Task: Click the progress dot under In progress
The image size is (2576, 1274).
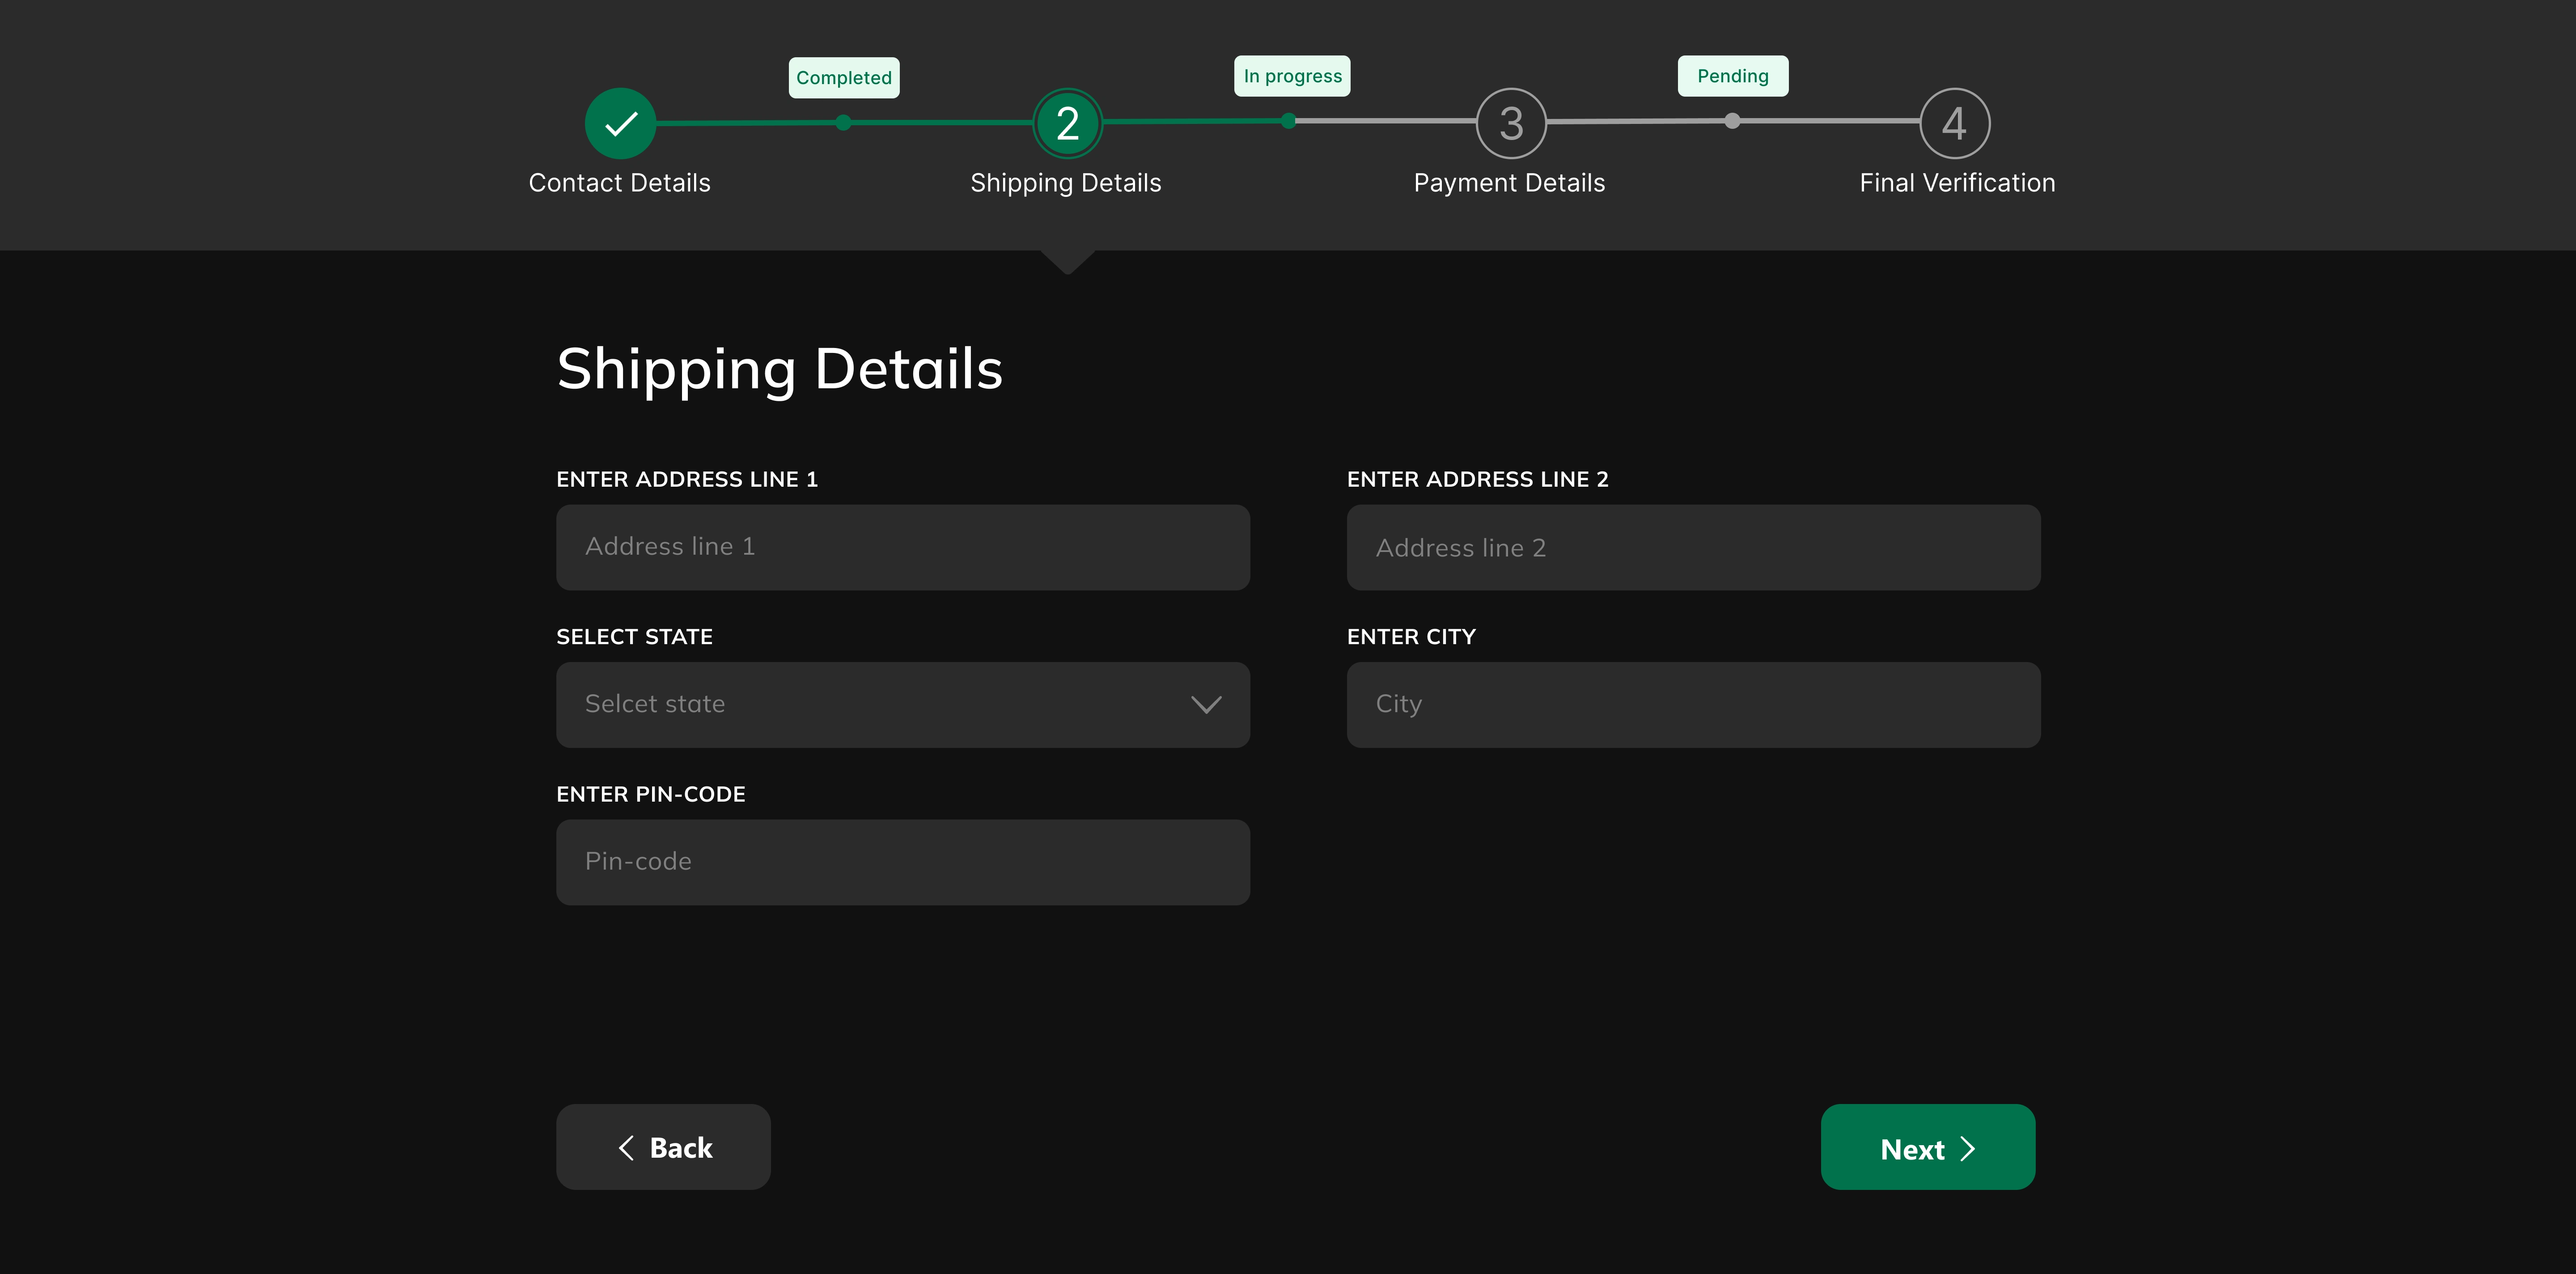Action: pos(1288,121)
